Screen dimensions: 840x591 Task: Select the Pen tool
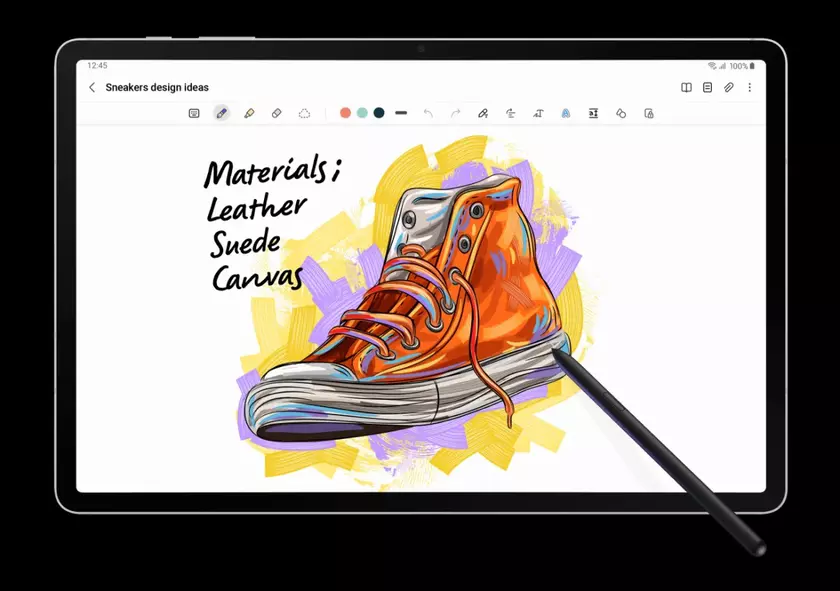click(x=222, y=113)
